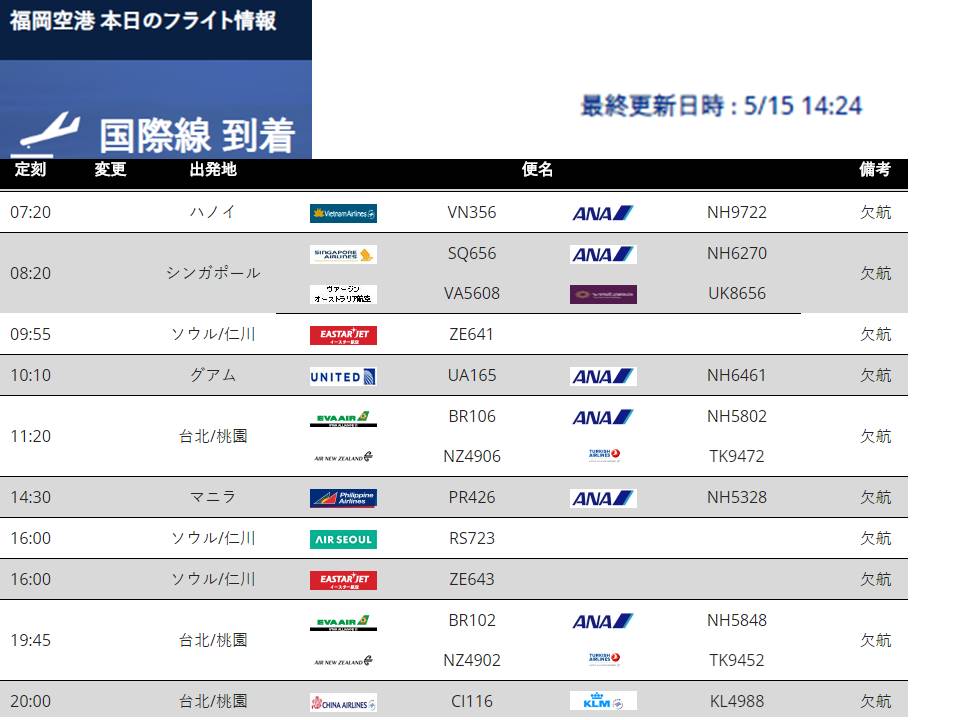The width and height of the screenshot is (960, 720).
Task: Click the 出発地 column header
Action: pos(213,169)
